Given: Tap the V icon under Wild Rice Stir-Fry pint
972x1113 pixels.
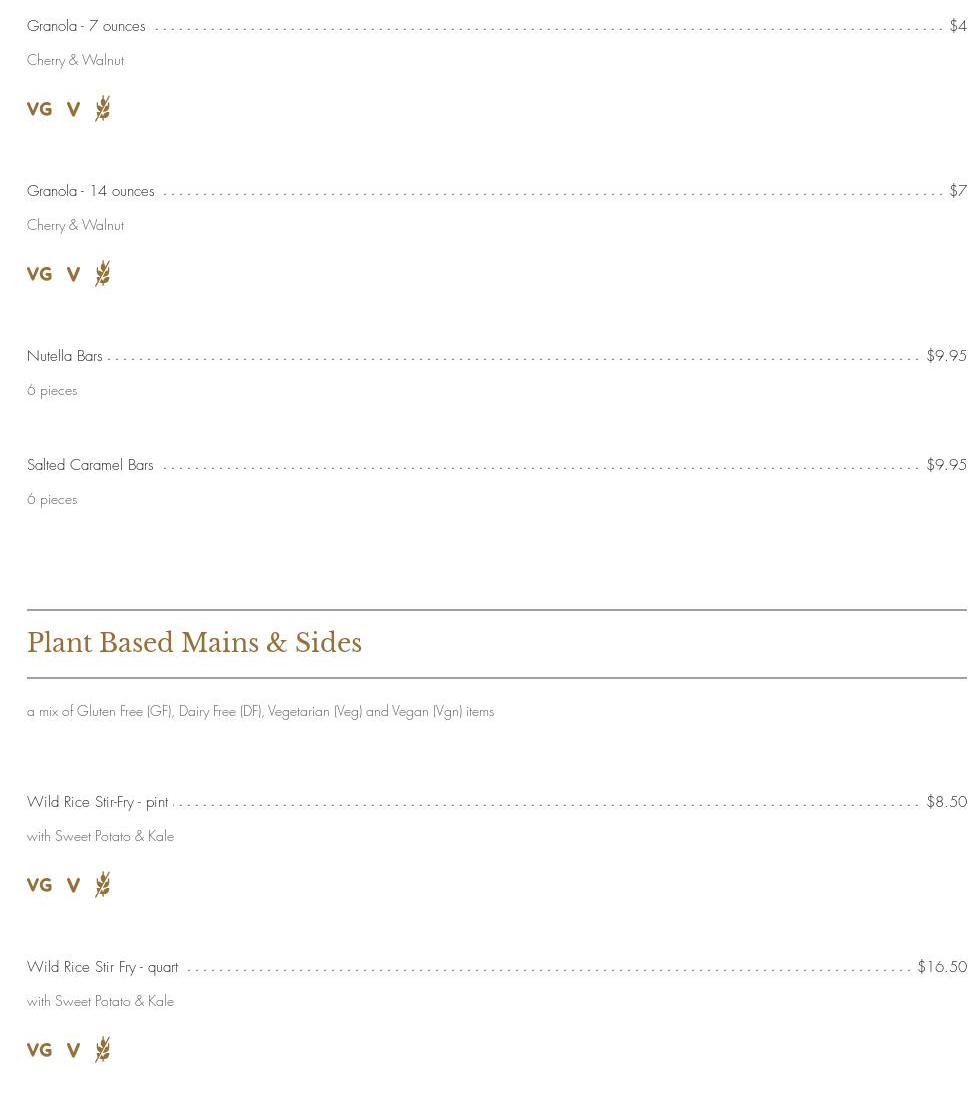Looking at the screenshot, I should pyautogui.click(x=73, y=885).
